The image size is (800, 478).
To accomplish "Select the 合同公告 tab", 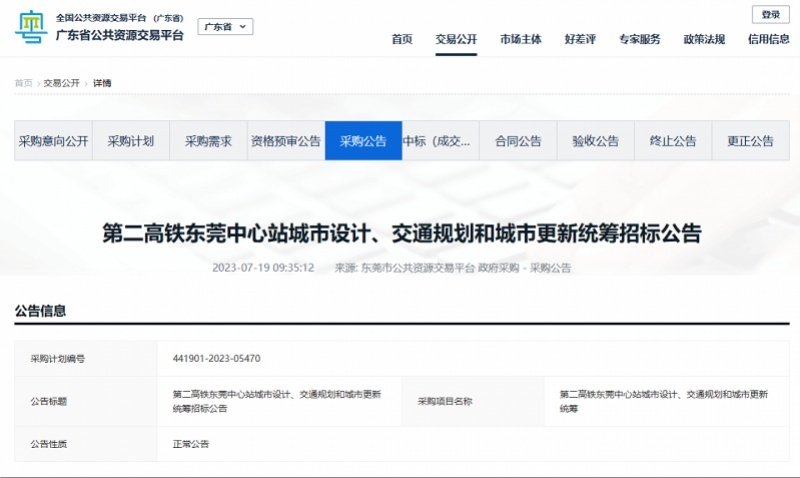I will pyautogui.click(x=518, y=141).
